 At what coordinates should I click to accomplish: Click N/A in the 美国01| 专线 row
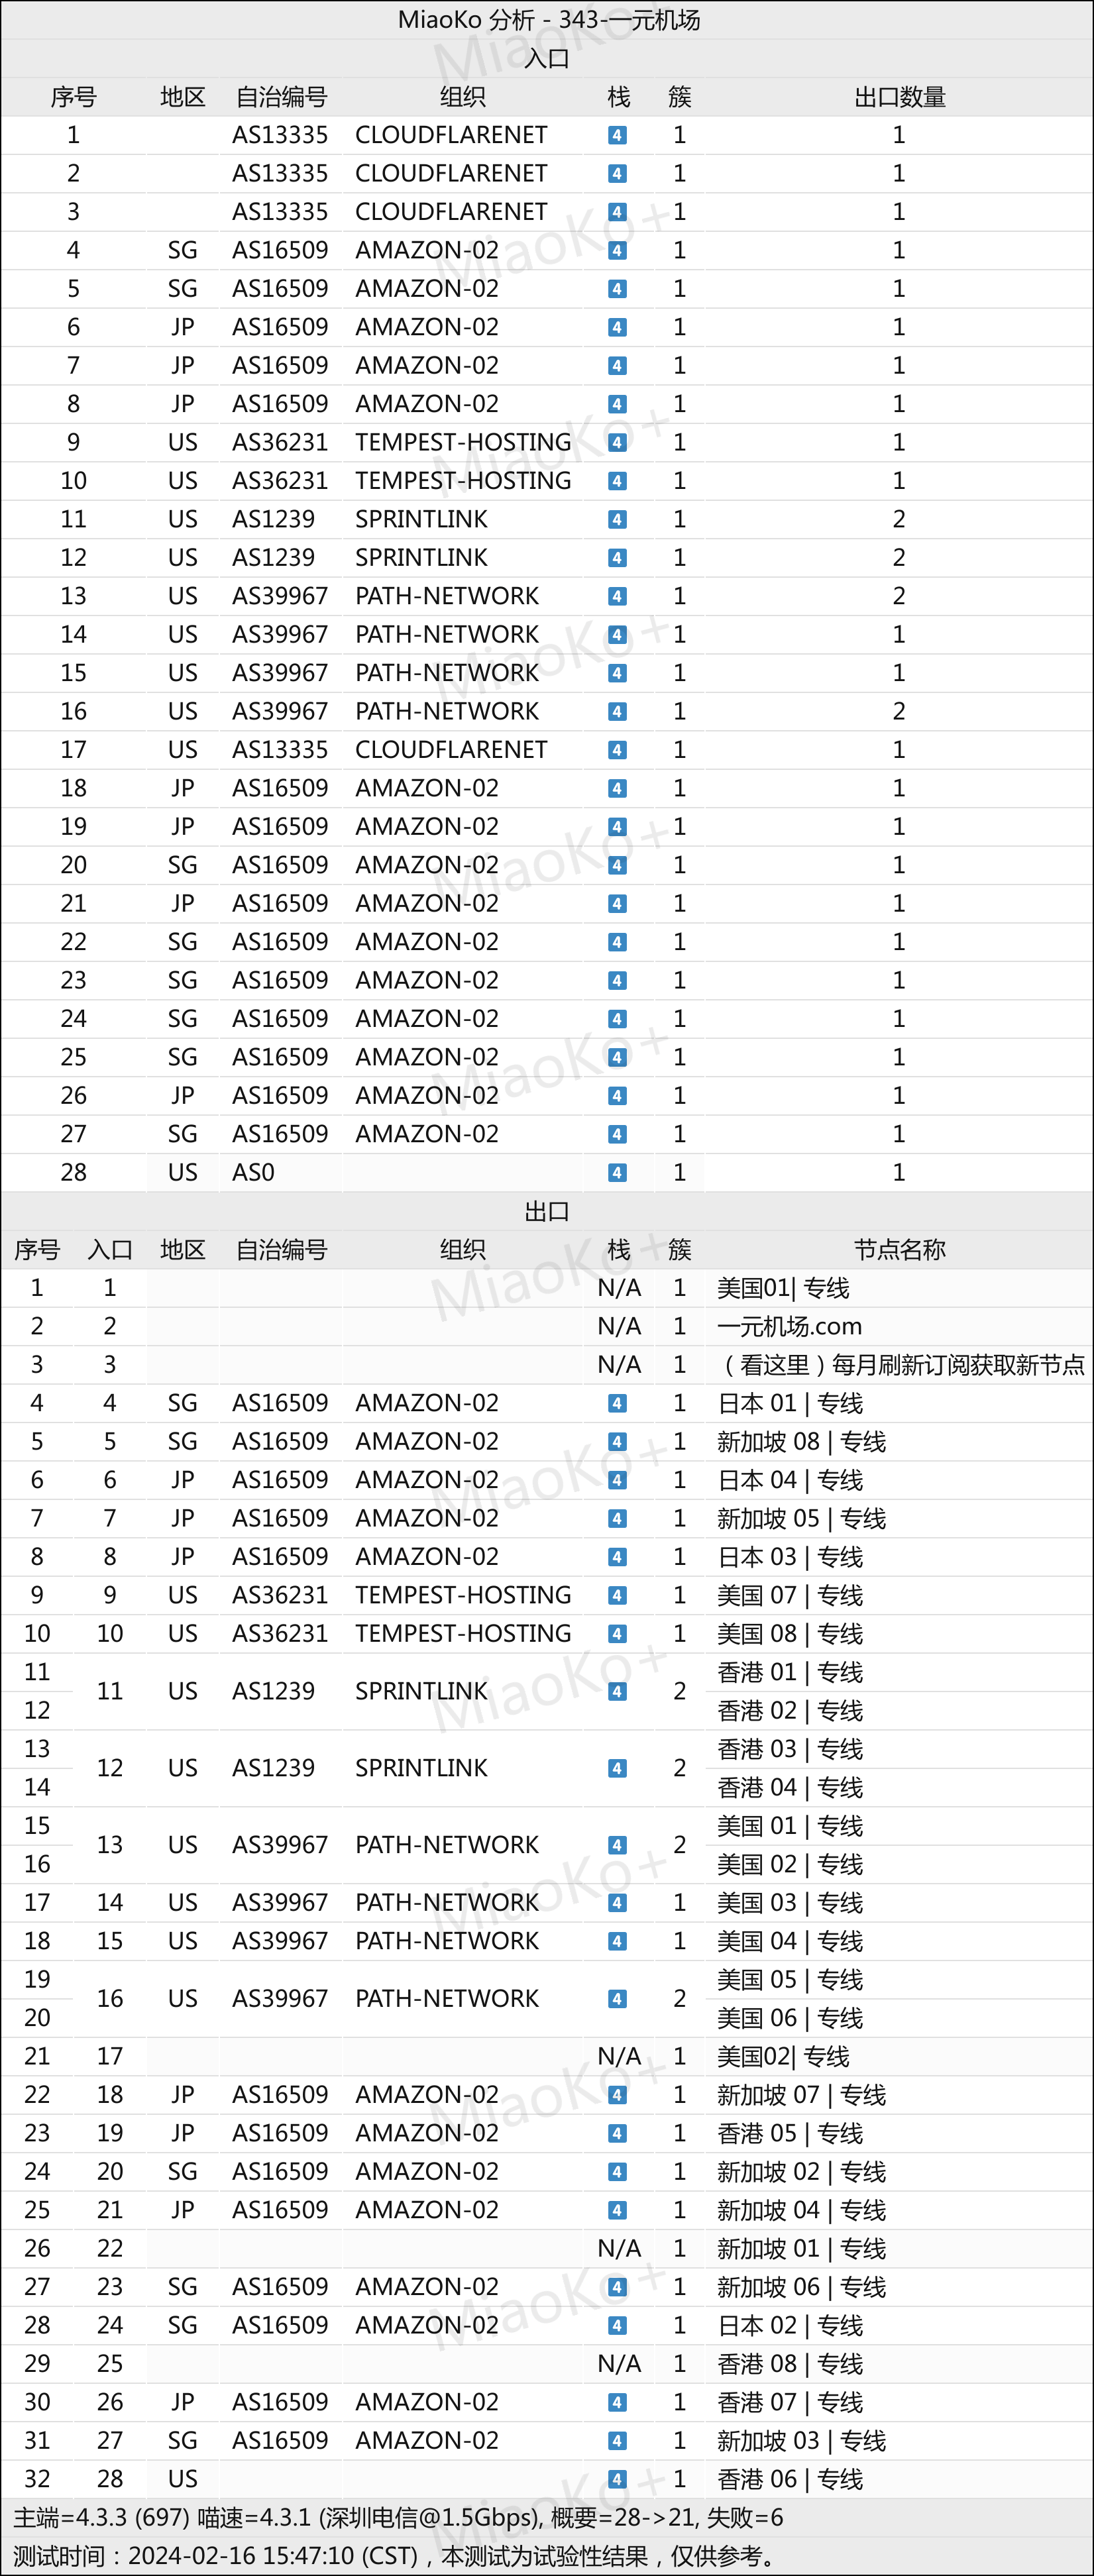[x=619, y=1288]
